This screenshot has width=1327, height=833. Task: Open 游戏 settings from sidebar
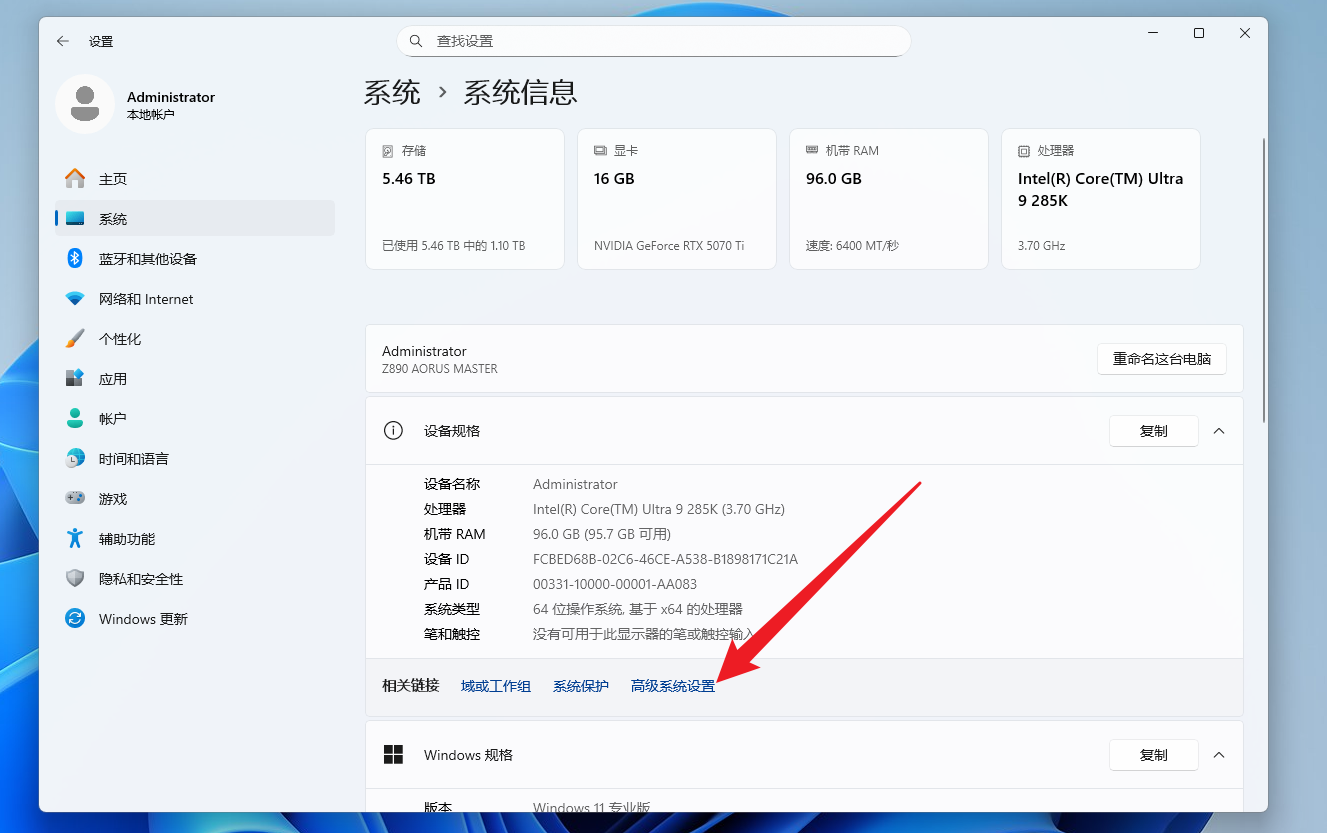click(113, 498)
